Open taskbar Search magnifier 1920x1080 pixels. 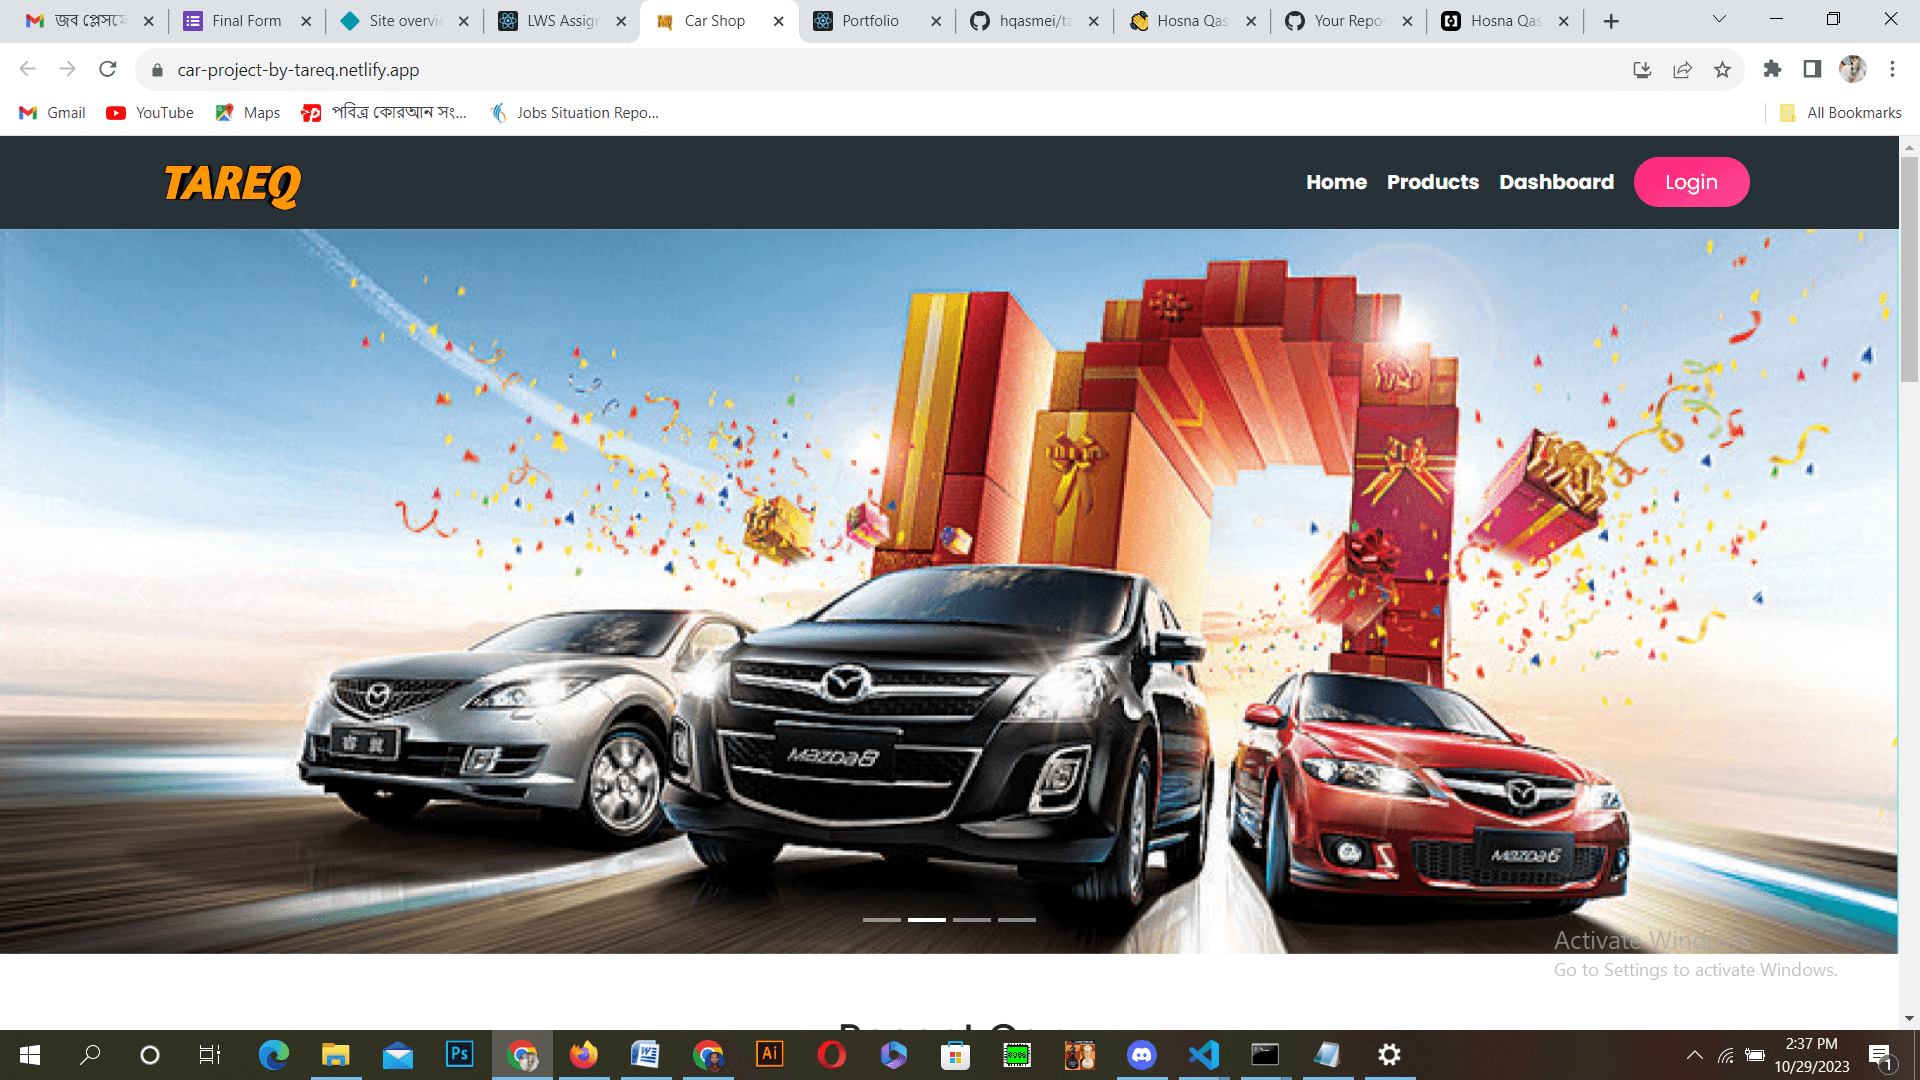(x=90, y=1055)
